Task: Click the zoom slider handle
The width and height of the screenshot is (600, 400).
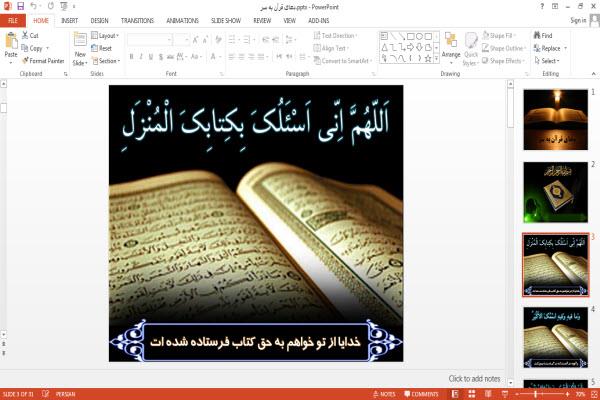Action: (536, 394)
